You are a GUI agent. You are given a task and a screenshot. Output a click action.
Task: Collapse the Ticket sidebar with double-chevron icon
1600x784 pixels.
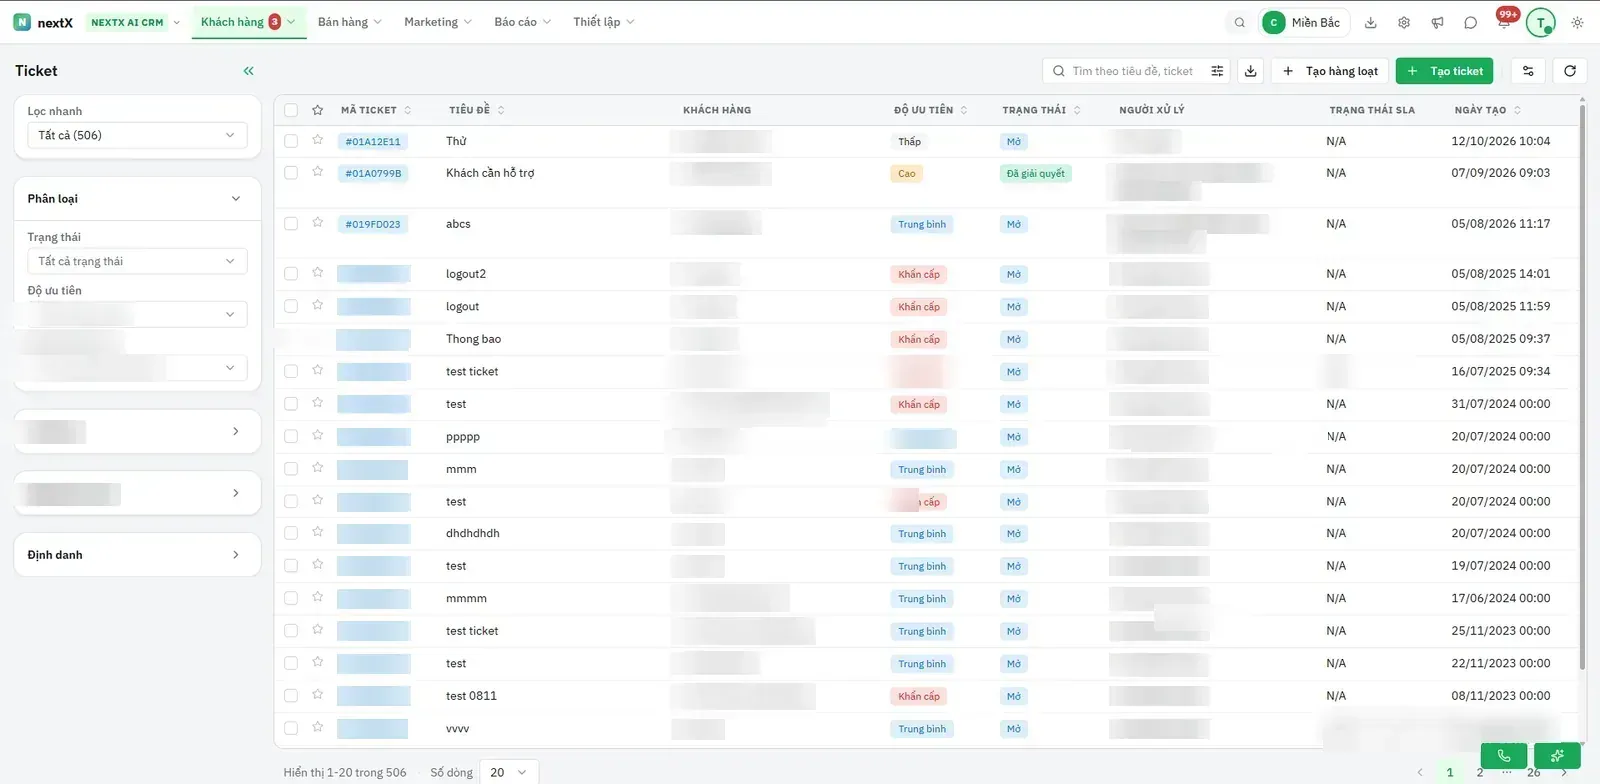tap(248, 71)
